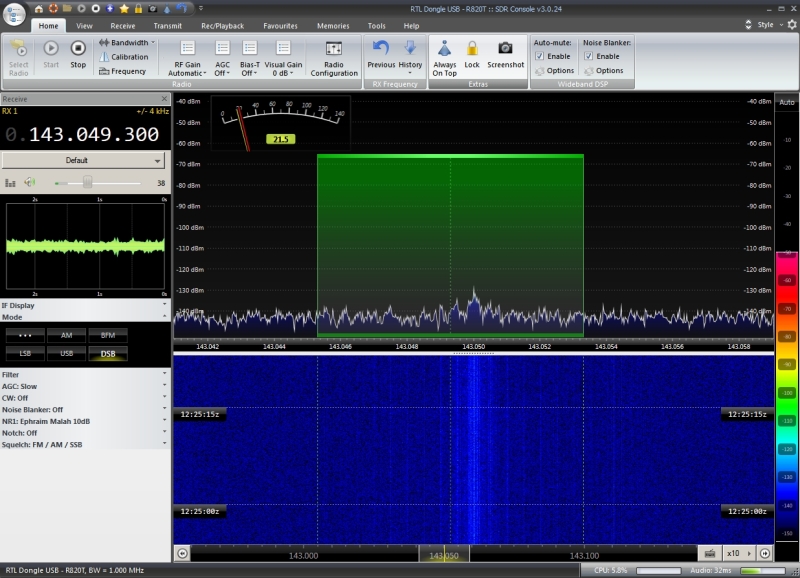Switch to the Transmit tab
This screenshot has width=800, height=578.
pyautogui.click(x=167, y=26)
